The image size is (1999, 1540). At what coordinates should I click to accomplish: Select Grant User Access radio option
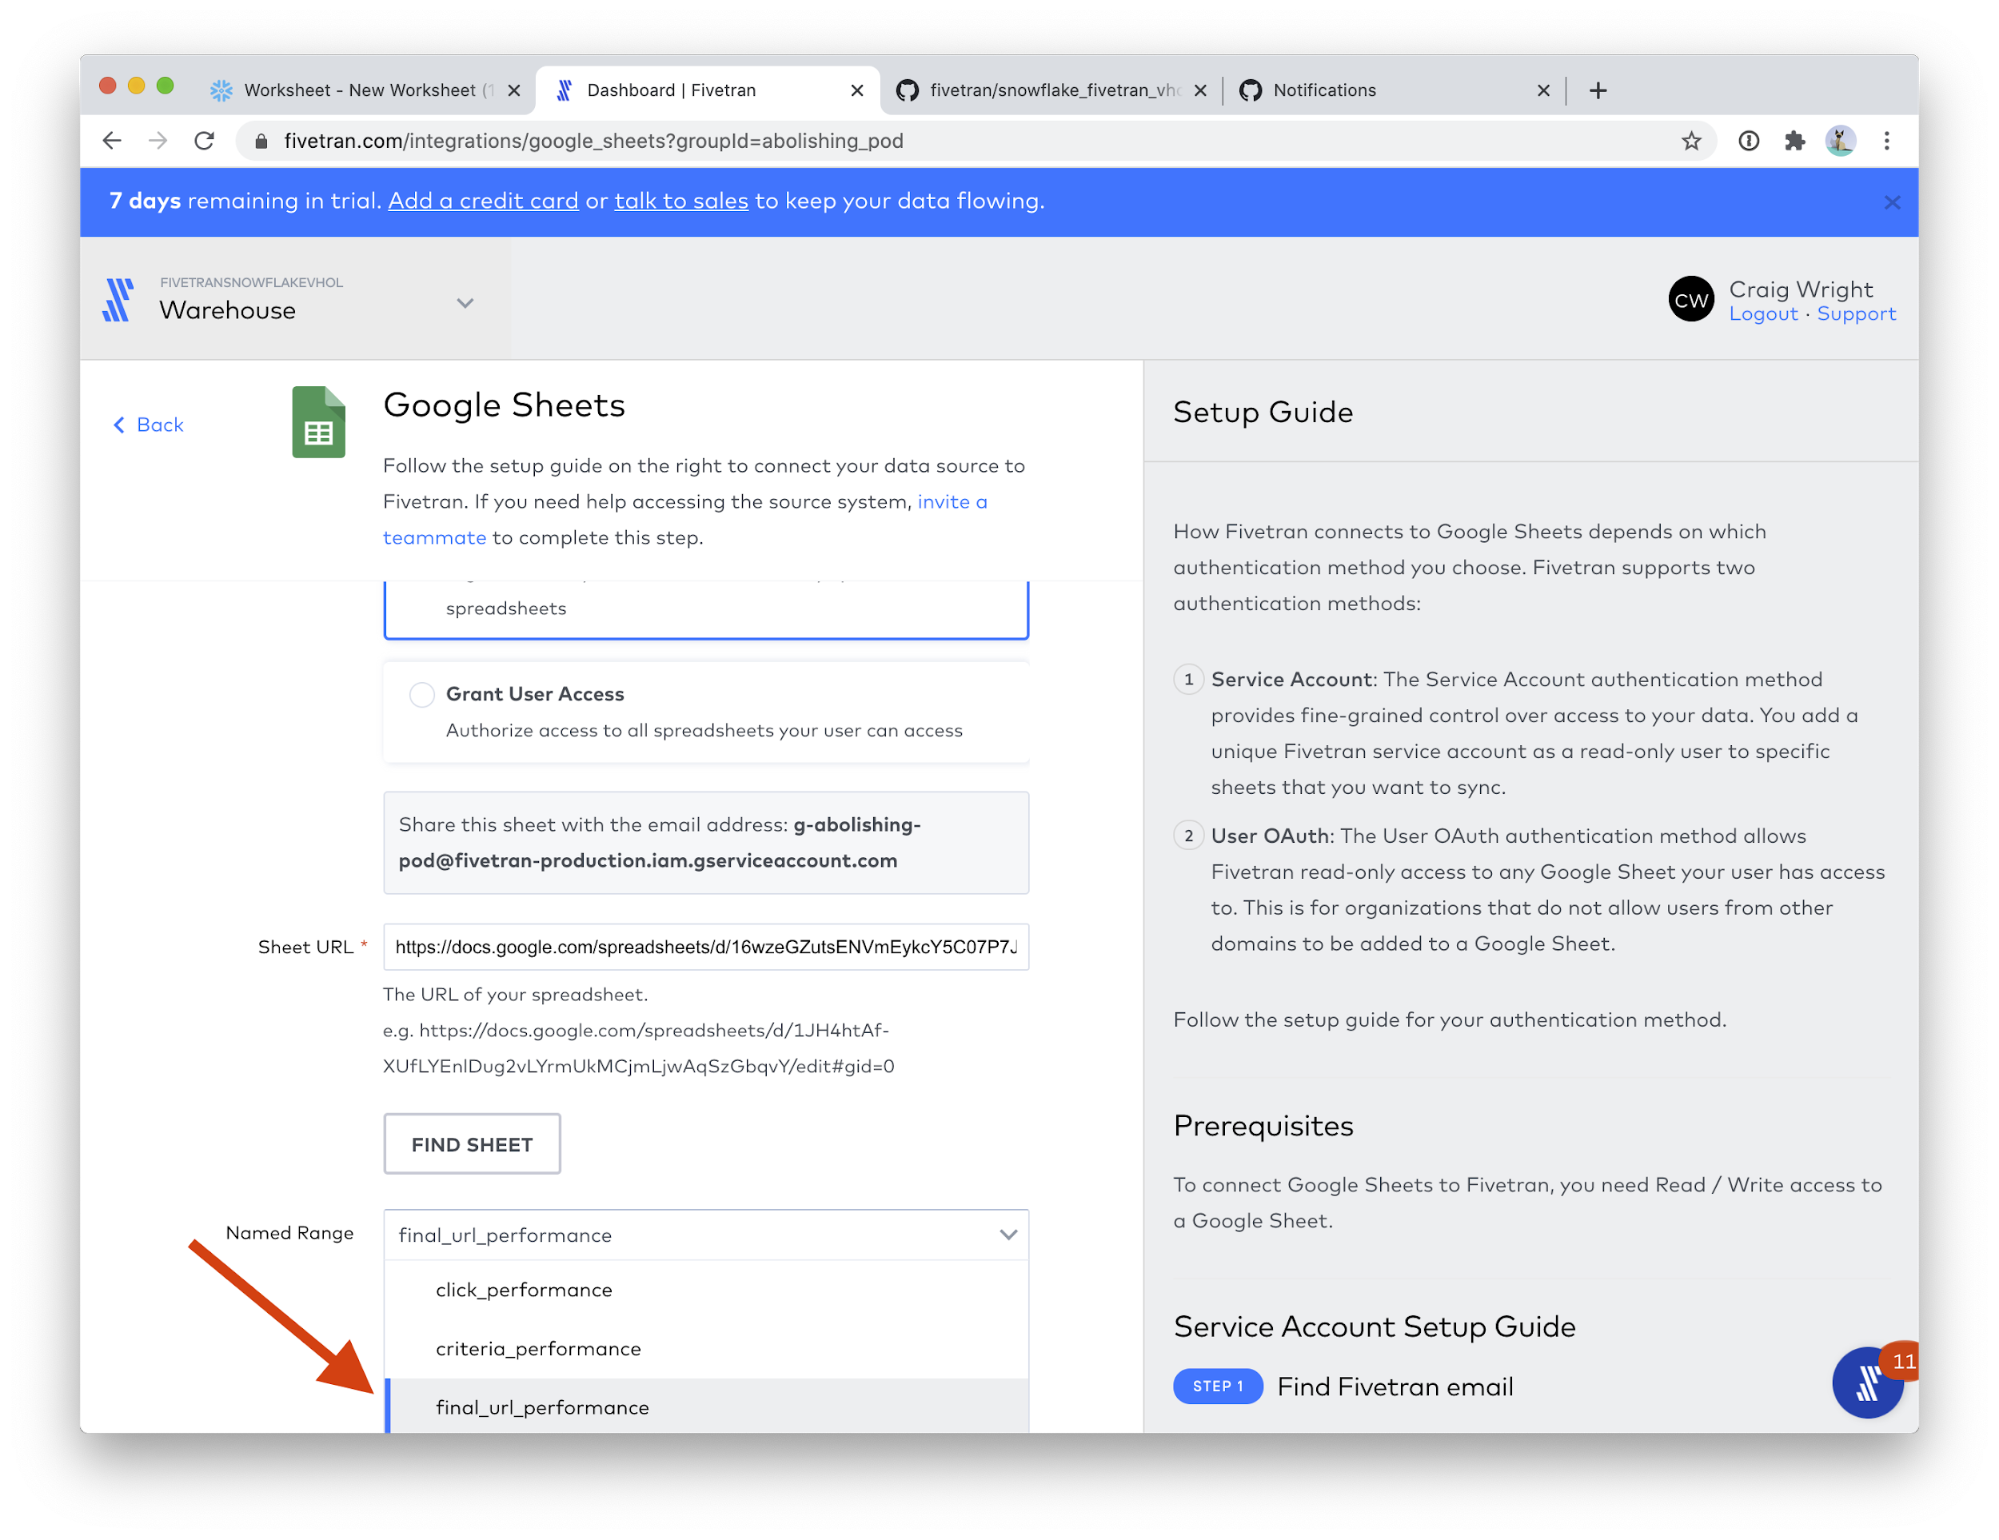click(x=422, y=694)
